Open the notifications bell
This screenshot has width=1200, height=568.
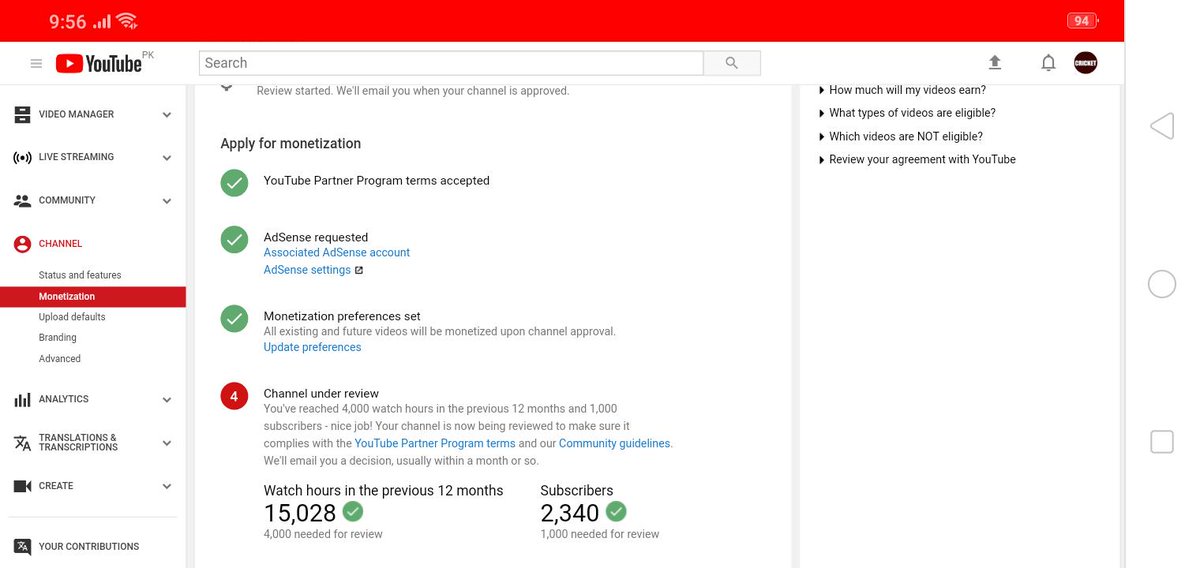pyautogui.click(x=1048, y=63)
